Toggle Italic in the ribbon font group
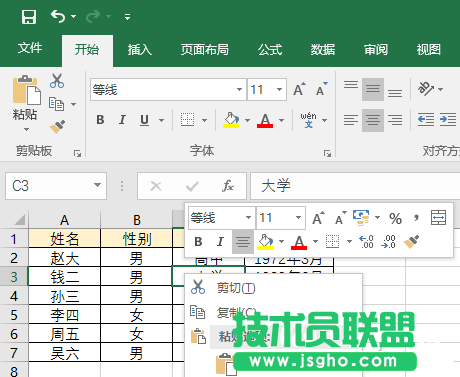This screenshot has height=377, width=460. [122, 120]
